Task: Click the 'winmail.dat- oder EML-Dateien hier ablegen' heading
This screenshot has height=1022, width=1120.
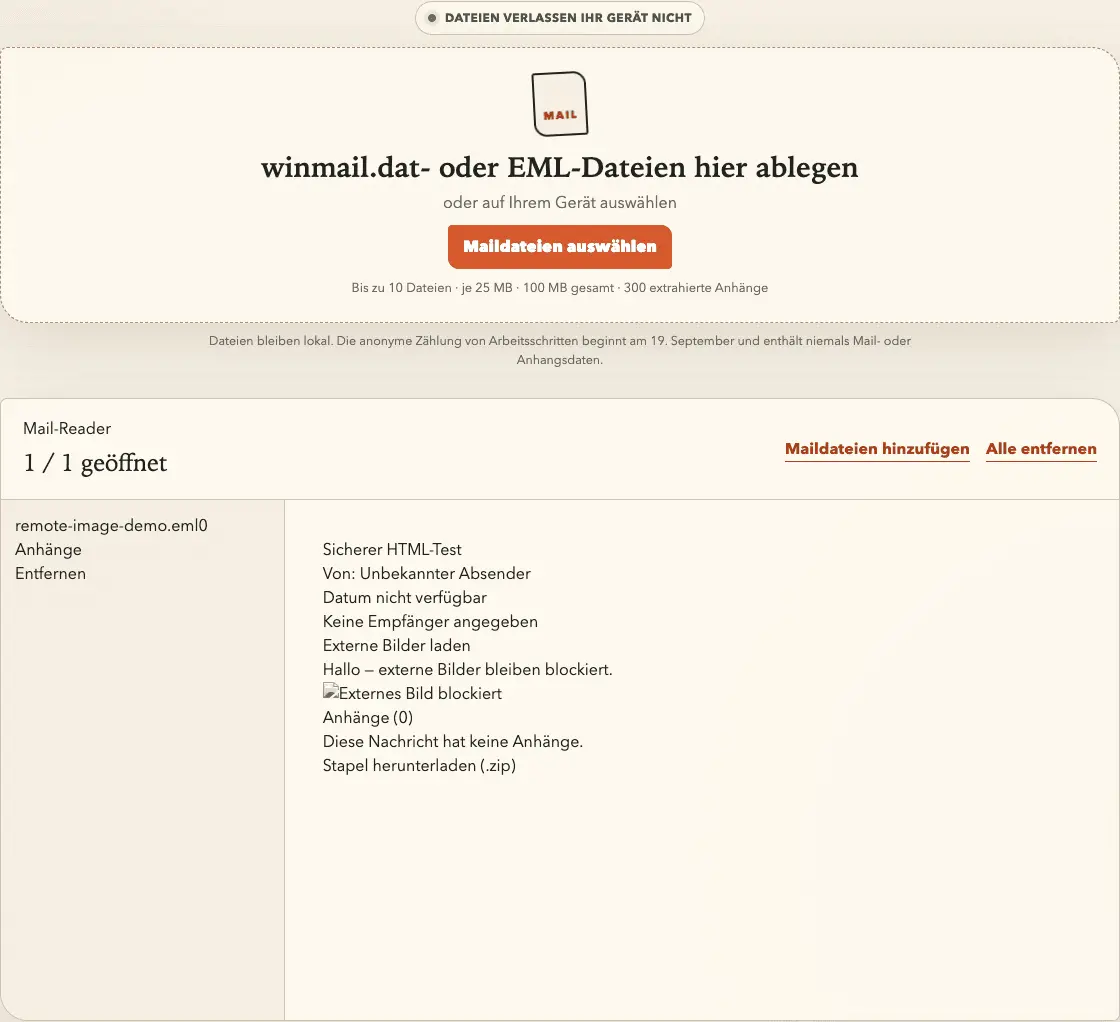Action: coord(560,167)
